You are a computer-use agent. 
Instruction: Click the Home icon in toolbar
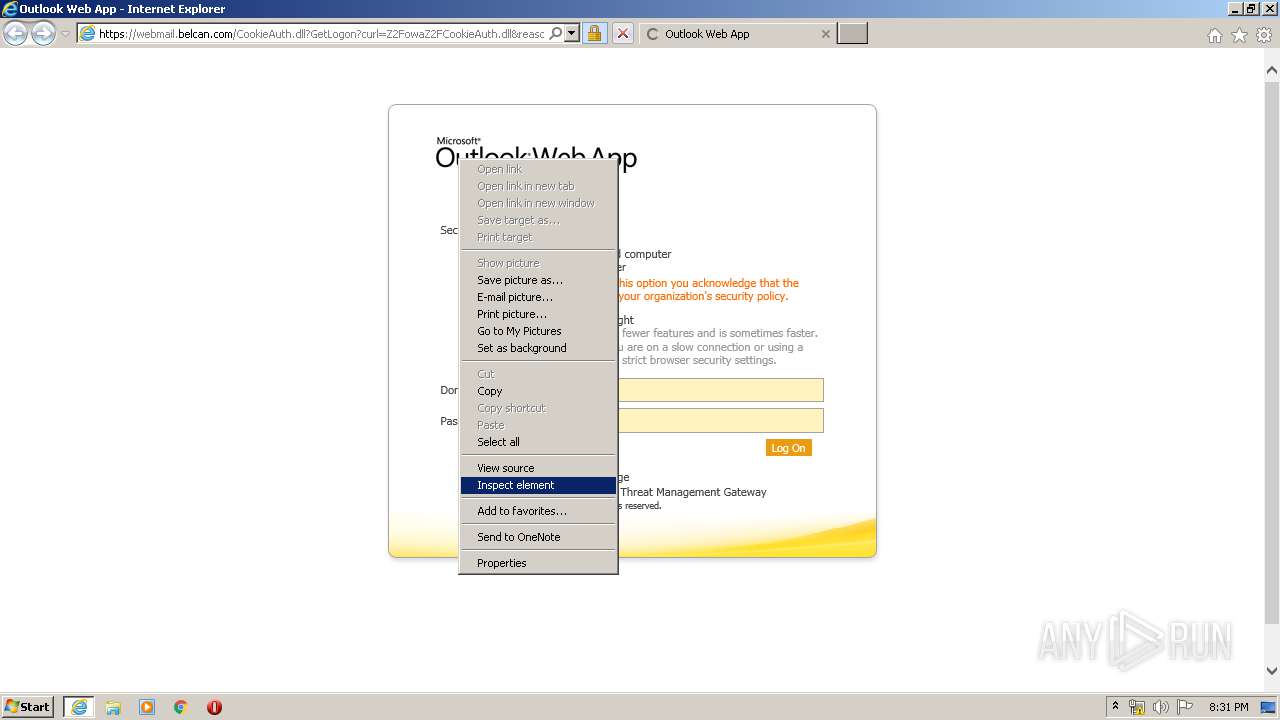[1214, 35]
